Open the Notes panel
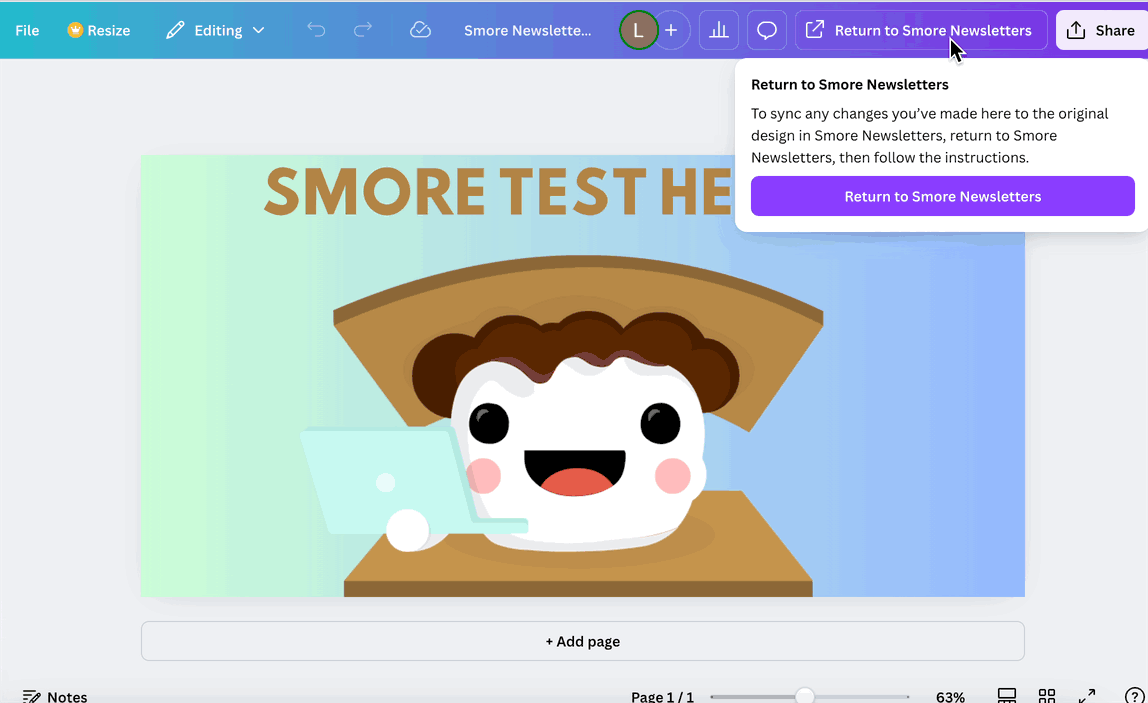 (x=54, y=694)
